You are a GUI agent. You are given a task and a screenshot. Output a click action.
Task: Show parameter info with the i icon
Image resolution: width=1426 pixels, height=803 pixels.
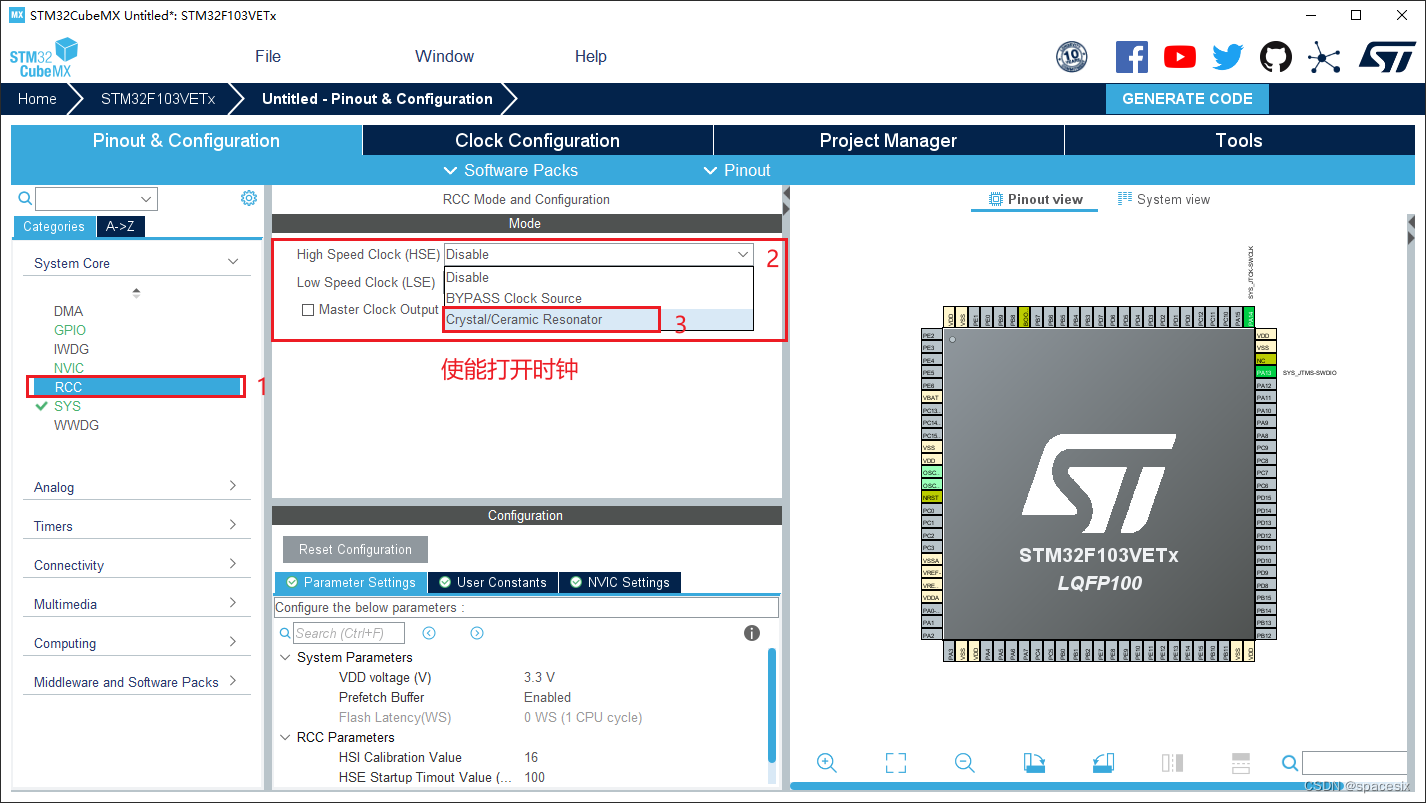click(752, 633)
